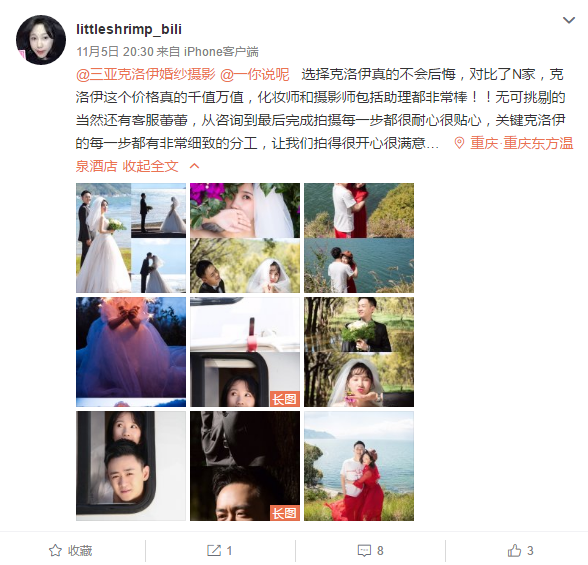The image size is (588, 565).
Task: Open the woman peeking from window 长图 thumbnail
Action: (245, 352)
